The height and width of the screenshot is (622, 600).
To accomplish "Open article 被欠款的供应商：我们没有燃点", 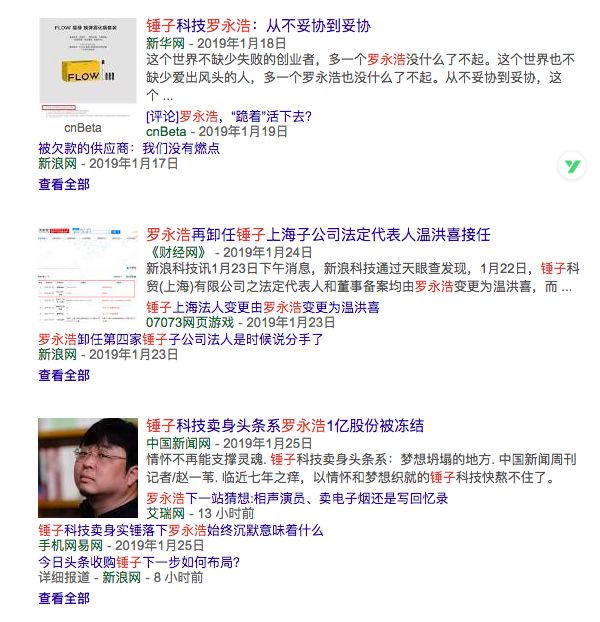I will 129,148.
